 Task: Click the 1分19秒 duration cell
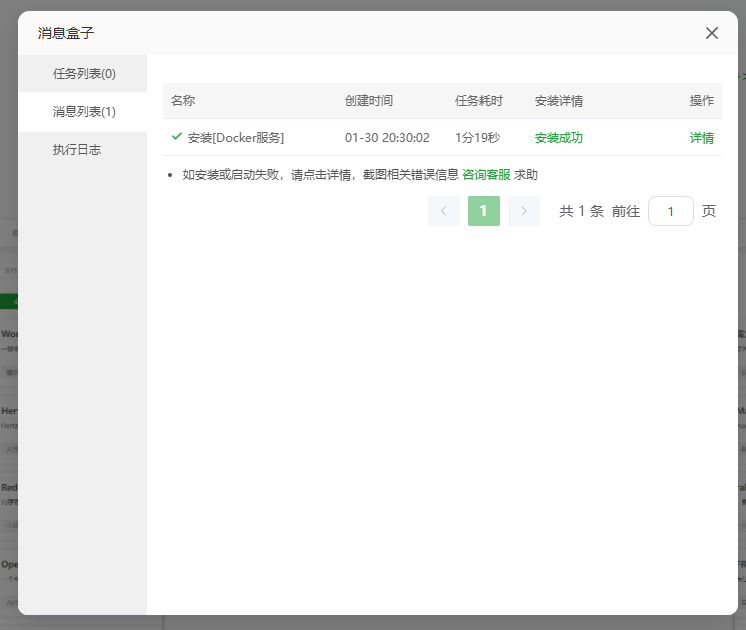coord(477,138)
